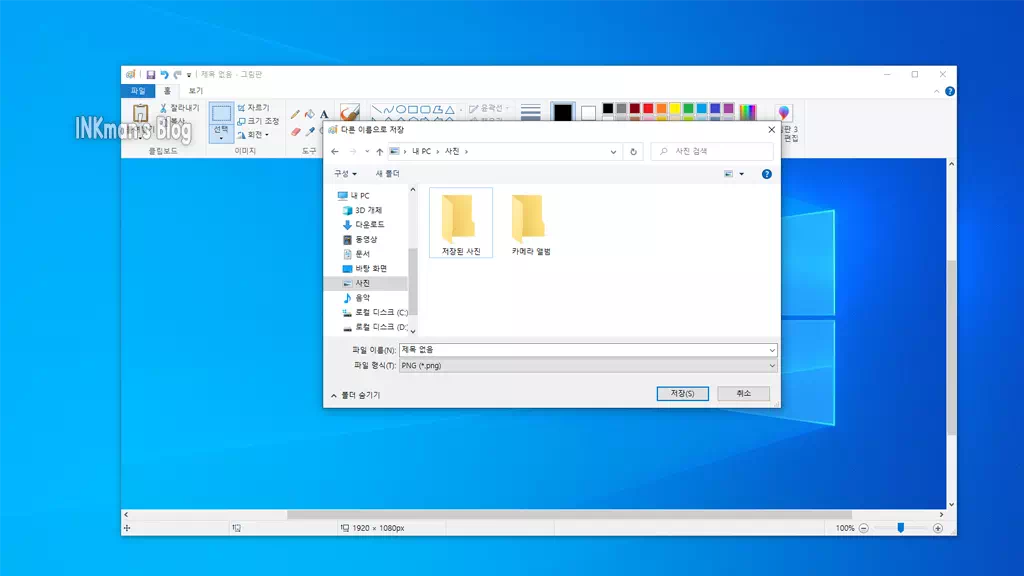
Task: Click 사진 in the address breadcrumb
Action: tap(452, 152)
